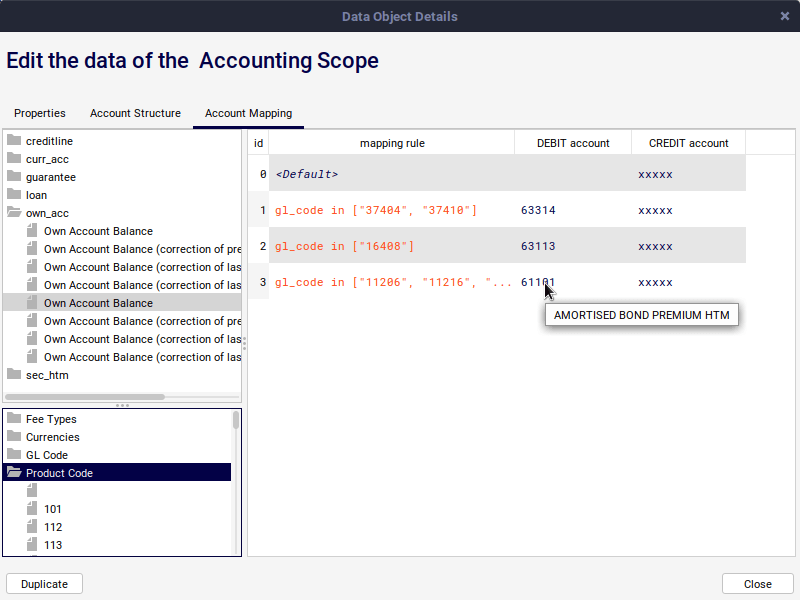Click the Close button at bottom
The width and height of the screenshot is (800, 600).
757,584
